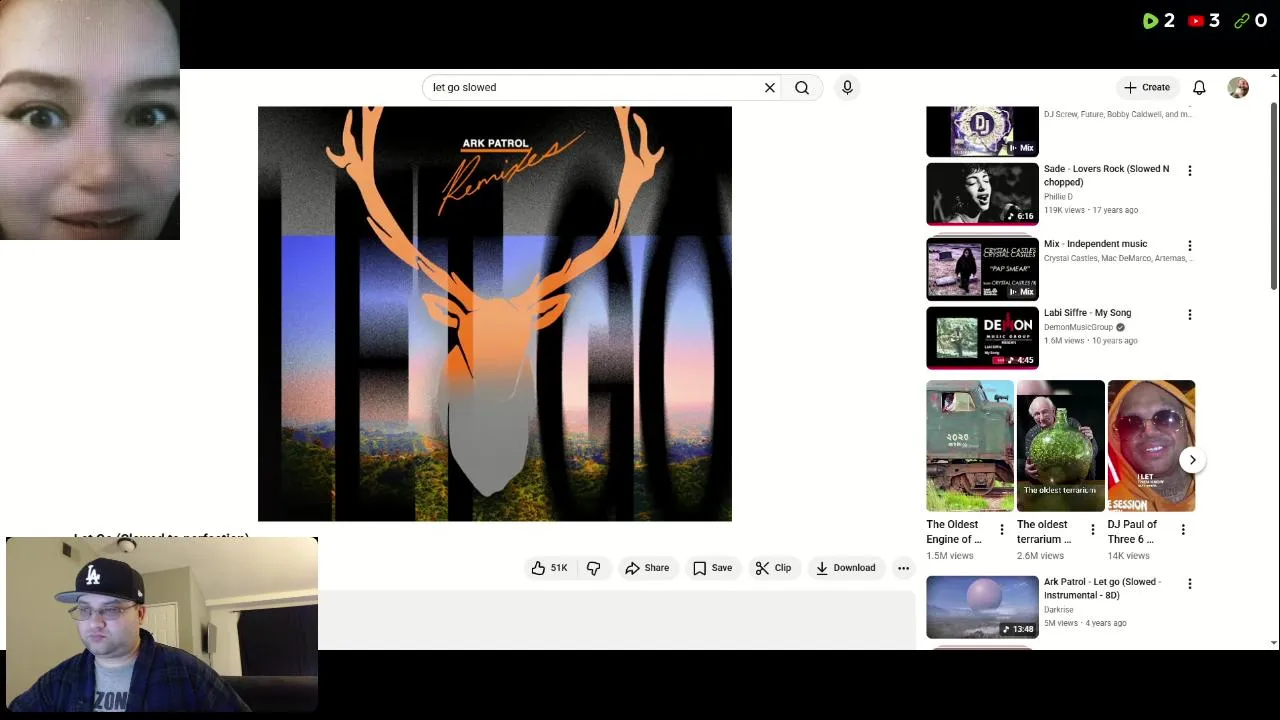The width and height of the screenshot is (1280, 720).
Task: Open Sade - Lovers Rock thumbnail
Action: point(982,194)
